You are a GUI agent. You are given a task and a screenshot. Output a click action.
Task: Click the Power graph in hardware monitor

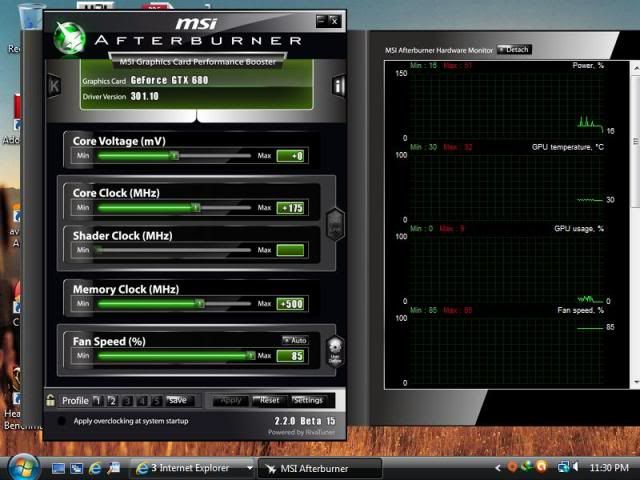(x=506, y=105)
